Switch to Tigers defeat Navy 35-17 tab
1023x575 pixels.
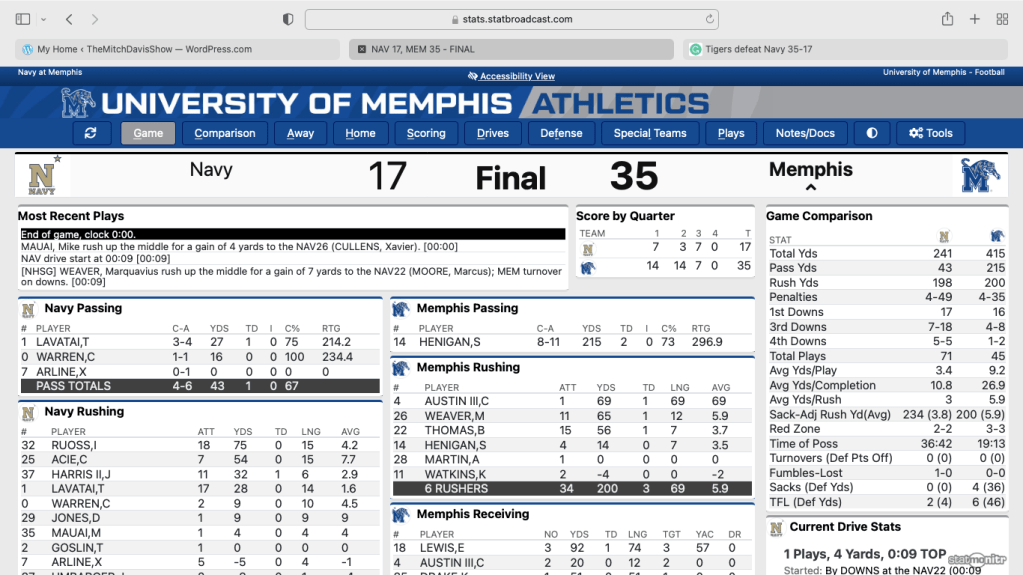(848, 49)
